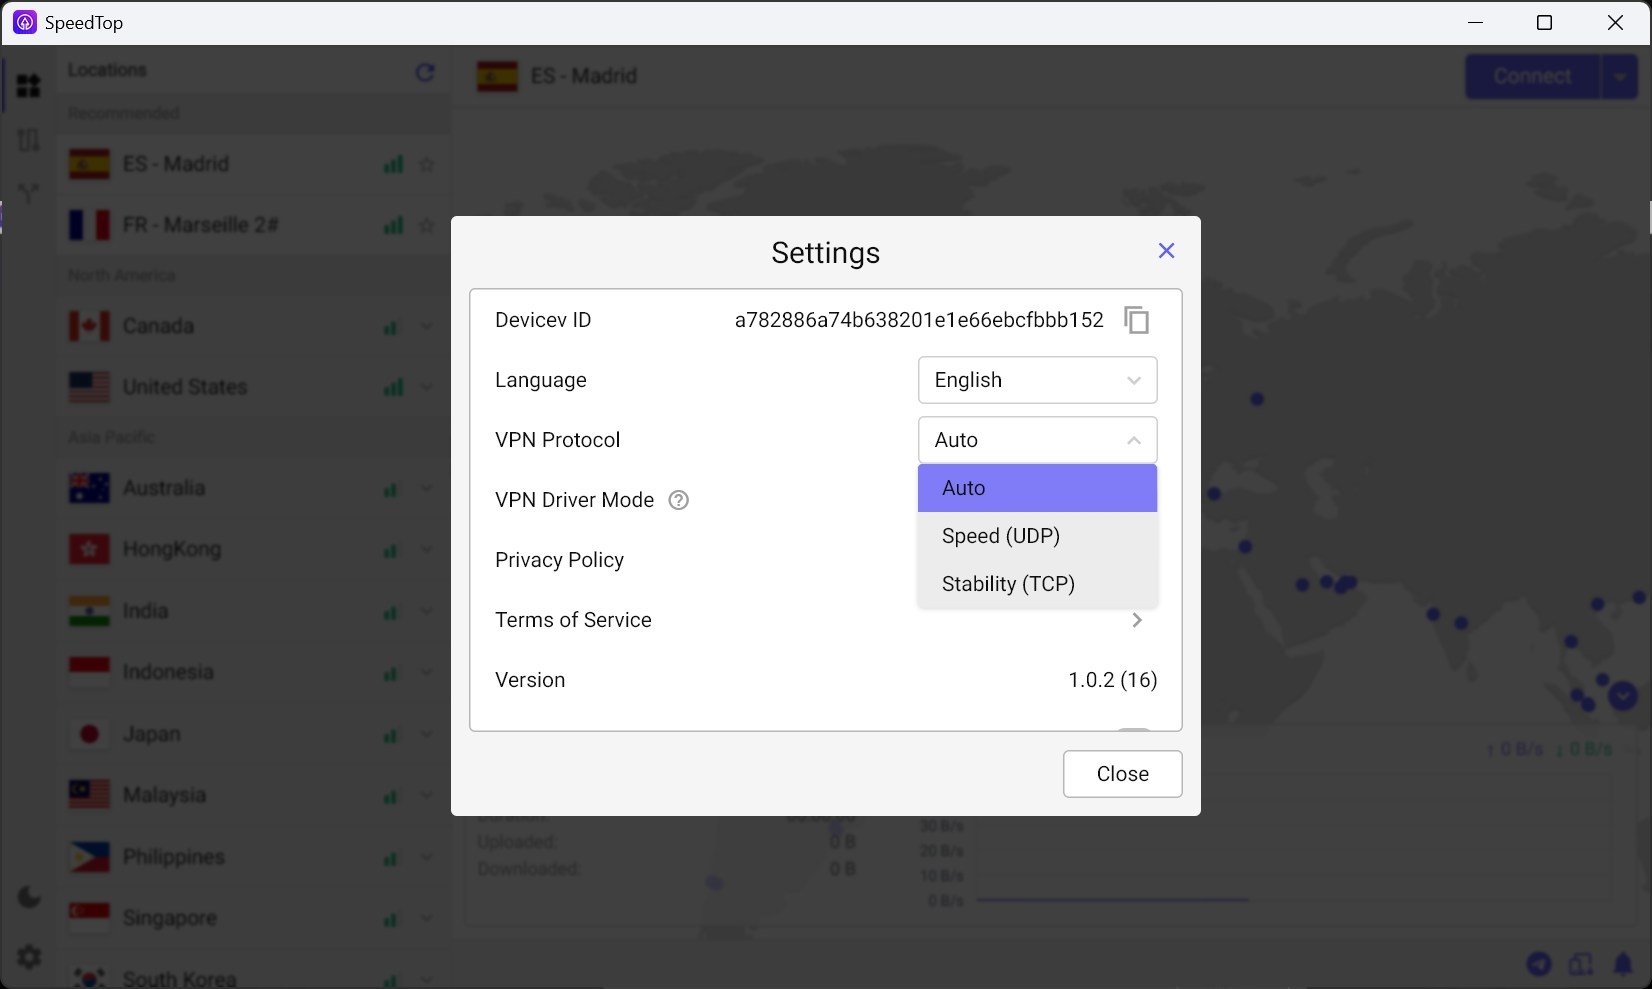
Task: Click the devices icon at bottom right
Action: 1580,964
